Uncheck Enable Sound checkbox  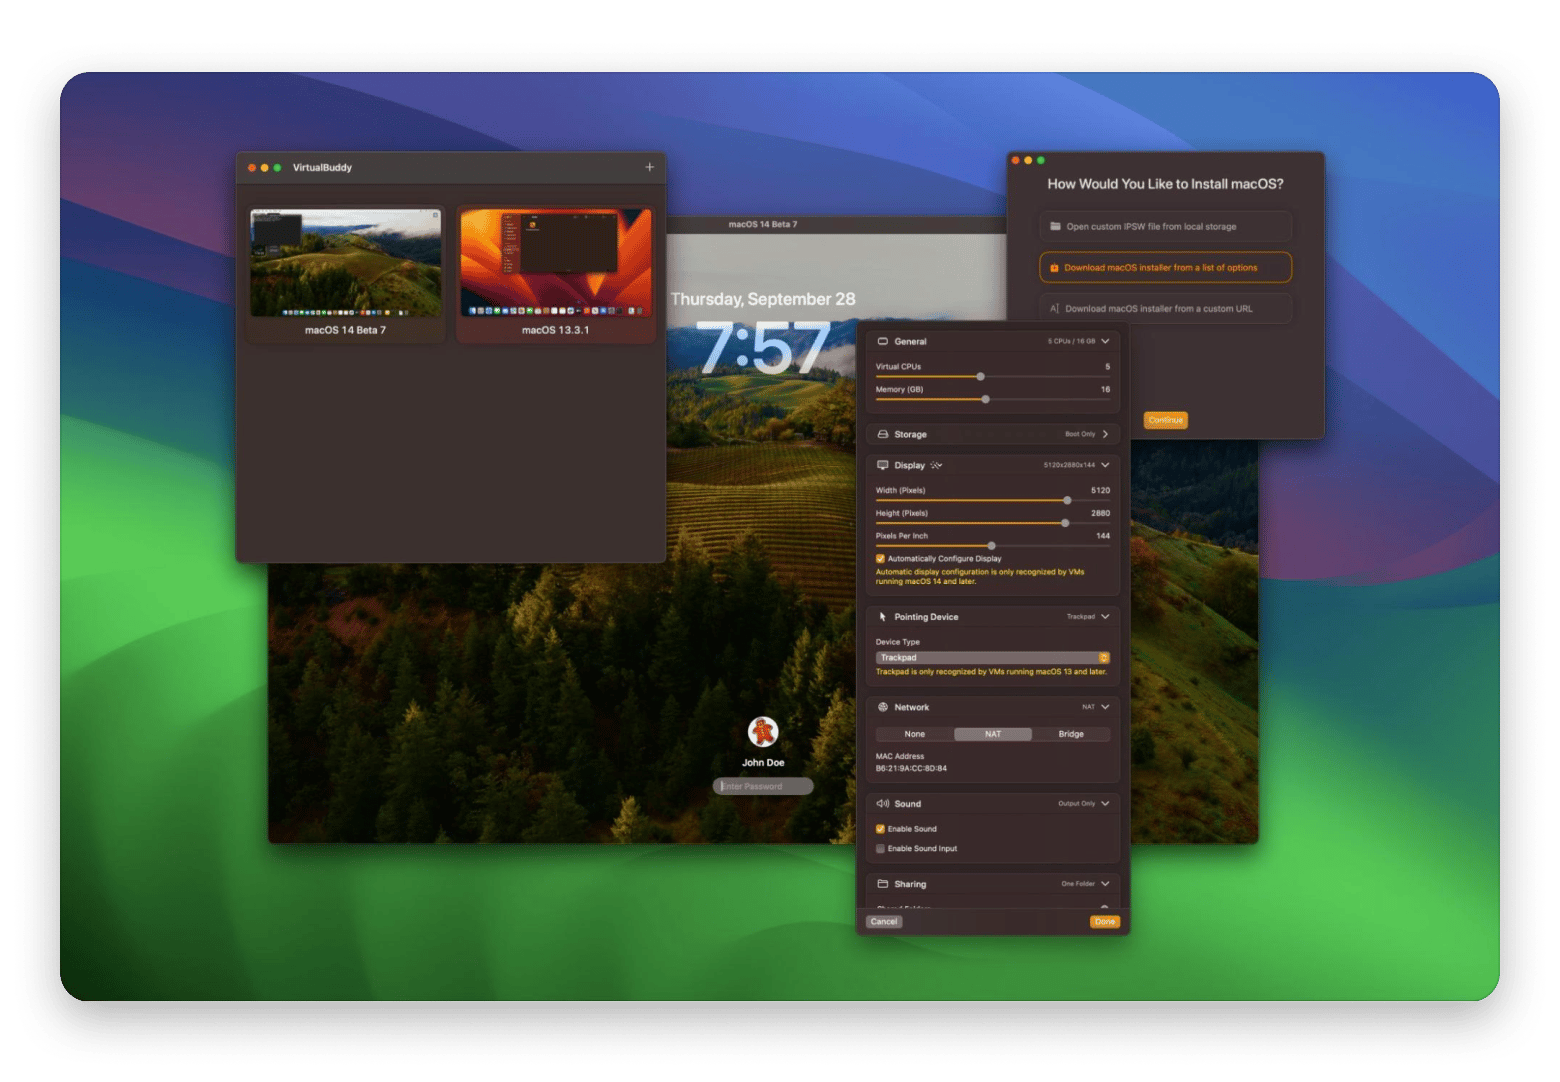click(x=880, y=829)
